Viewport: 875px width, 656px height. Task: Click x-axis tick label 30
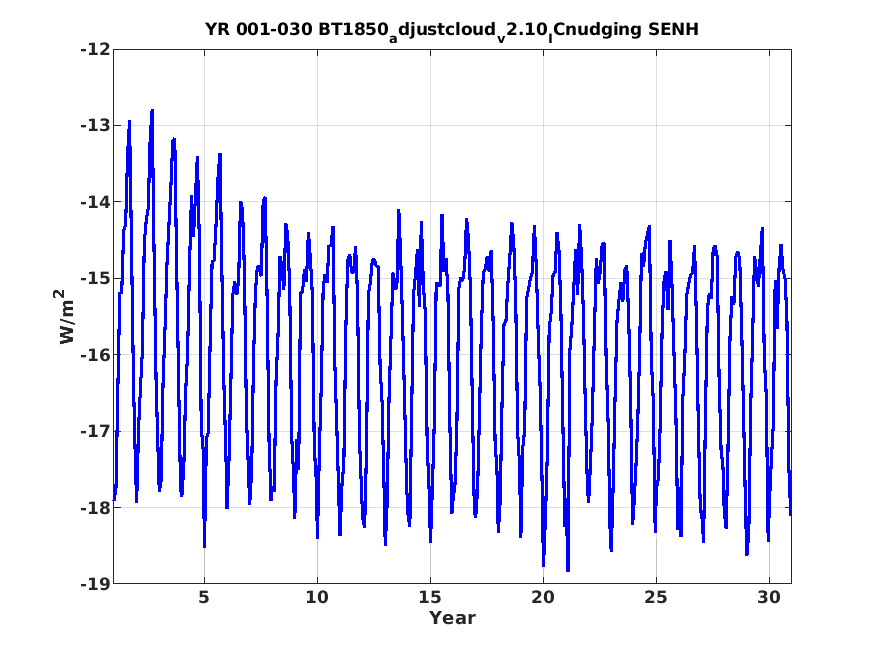[x=769, y=597]
